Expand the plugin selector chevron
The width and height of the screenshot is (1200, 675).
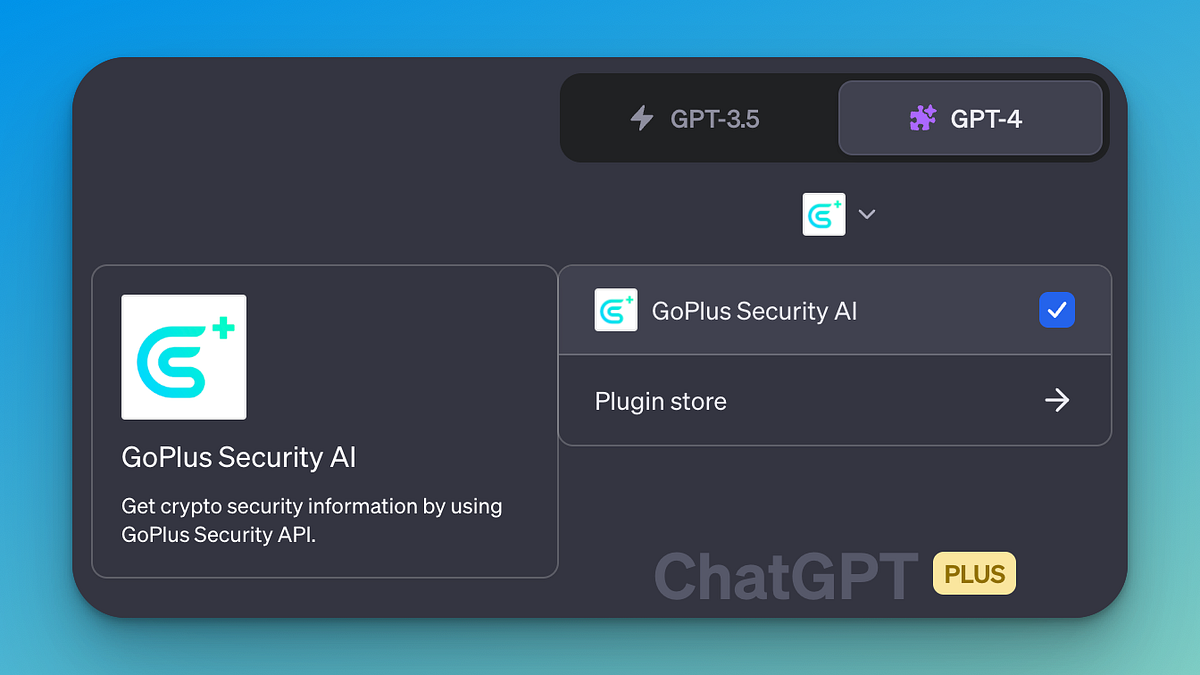click(x=867, y=214)
